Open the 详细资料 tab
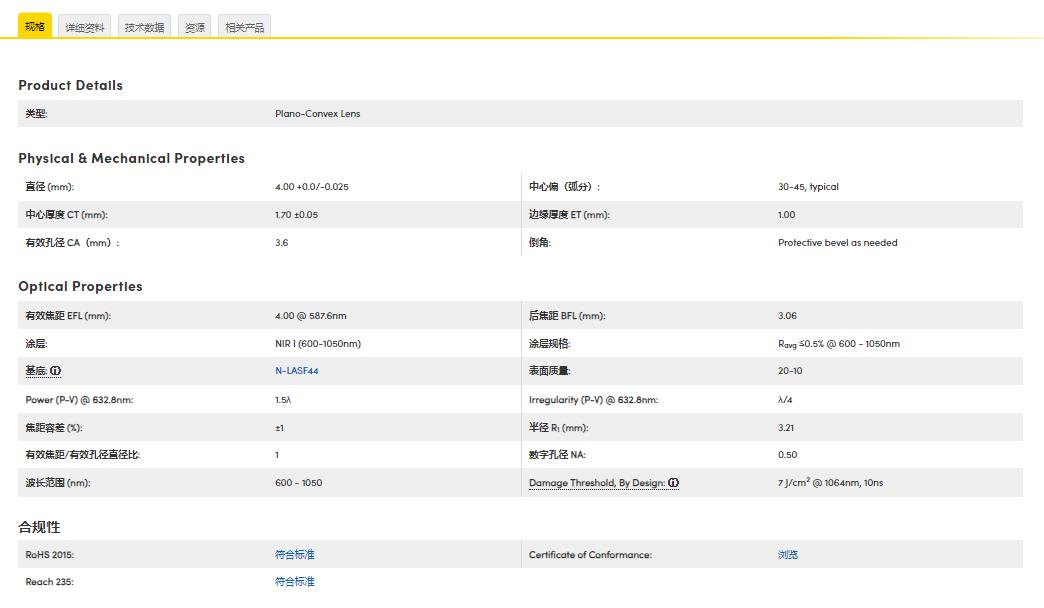The image size is (1044, 608). coord(85,28)
